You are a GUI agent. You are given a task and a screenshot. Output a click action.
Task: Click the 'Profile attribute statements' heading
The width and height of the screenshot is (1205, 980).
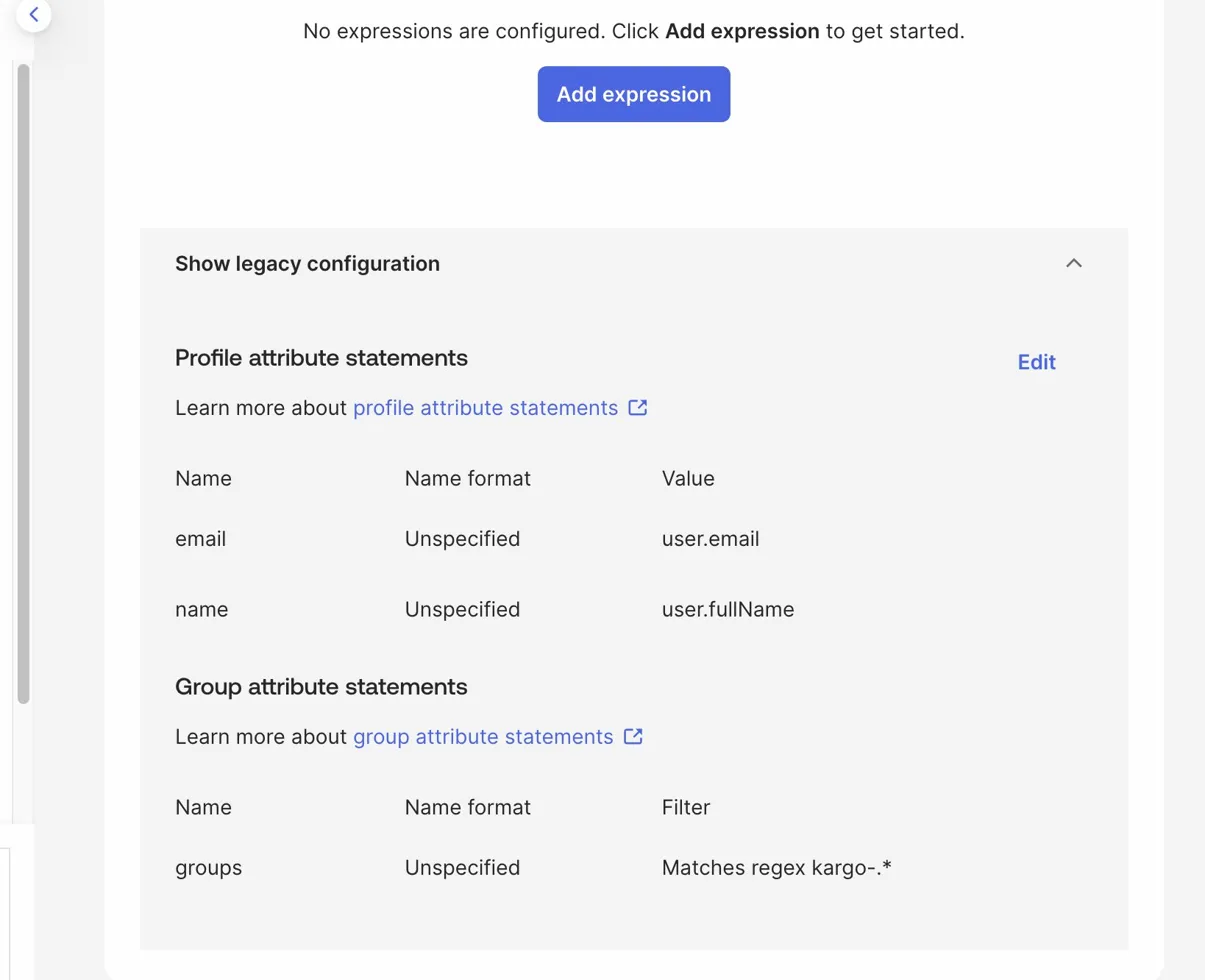(x=321, y=357)
